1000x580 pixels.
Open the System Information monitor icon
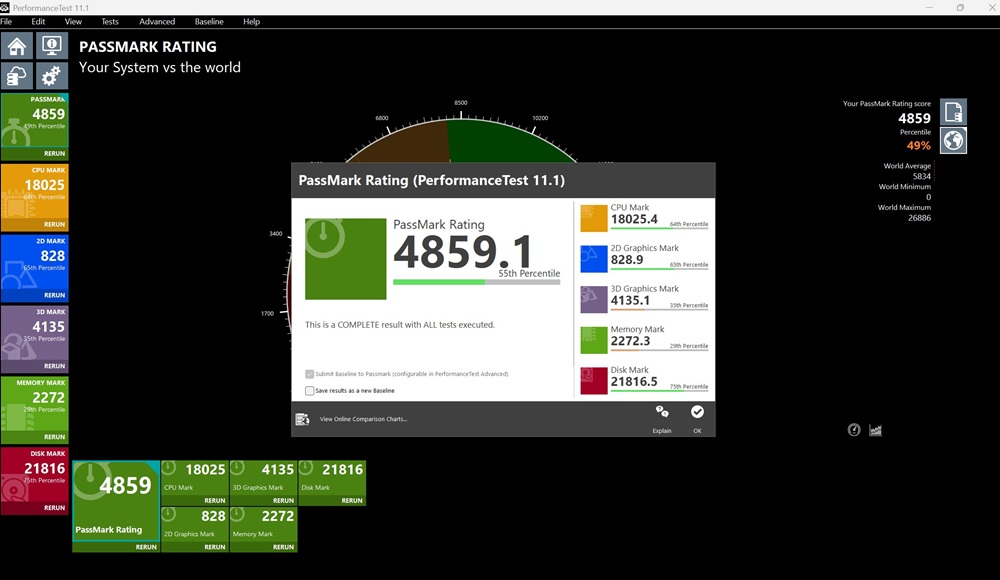click(x=51, y=46)
